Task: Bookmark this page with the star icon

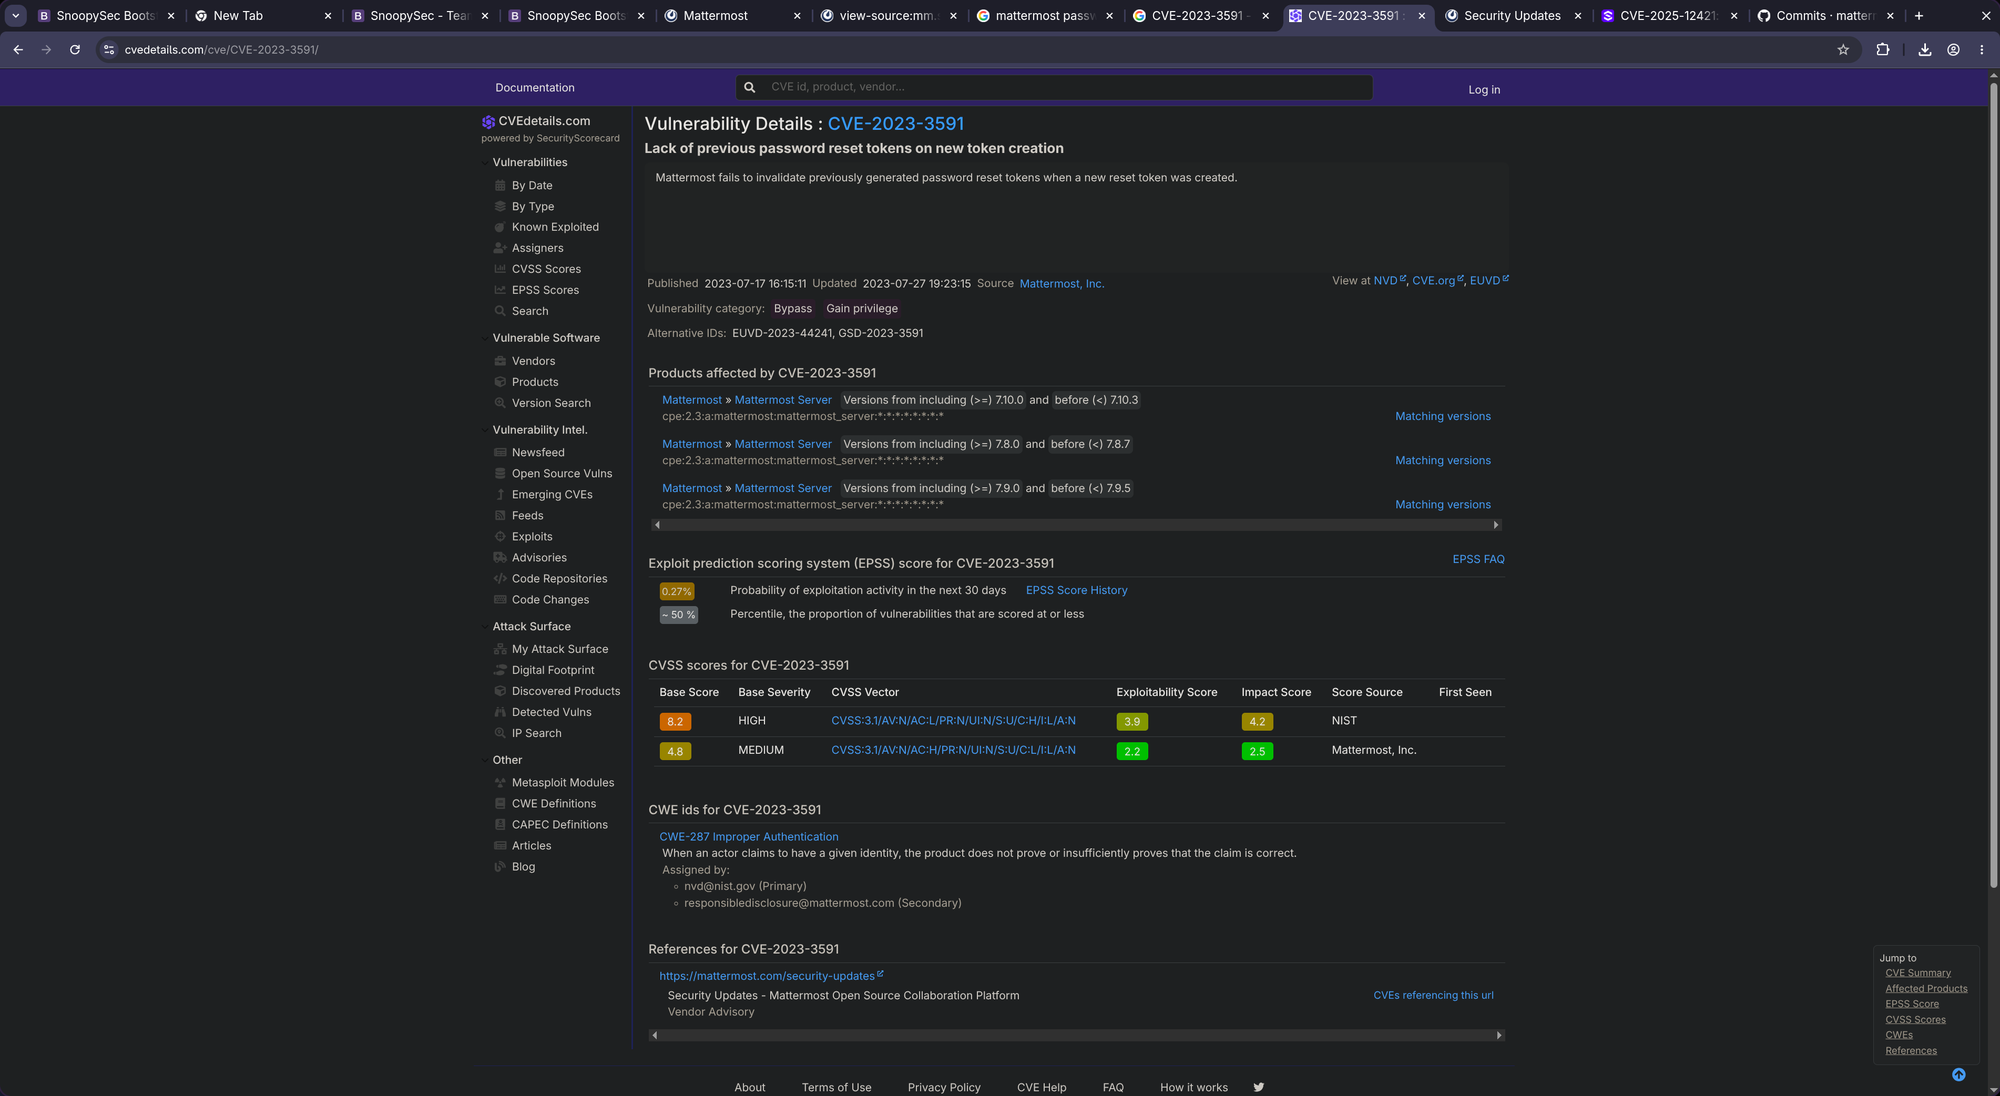Action: click(x=1843, y=49)
